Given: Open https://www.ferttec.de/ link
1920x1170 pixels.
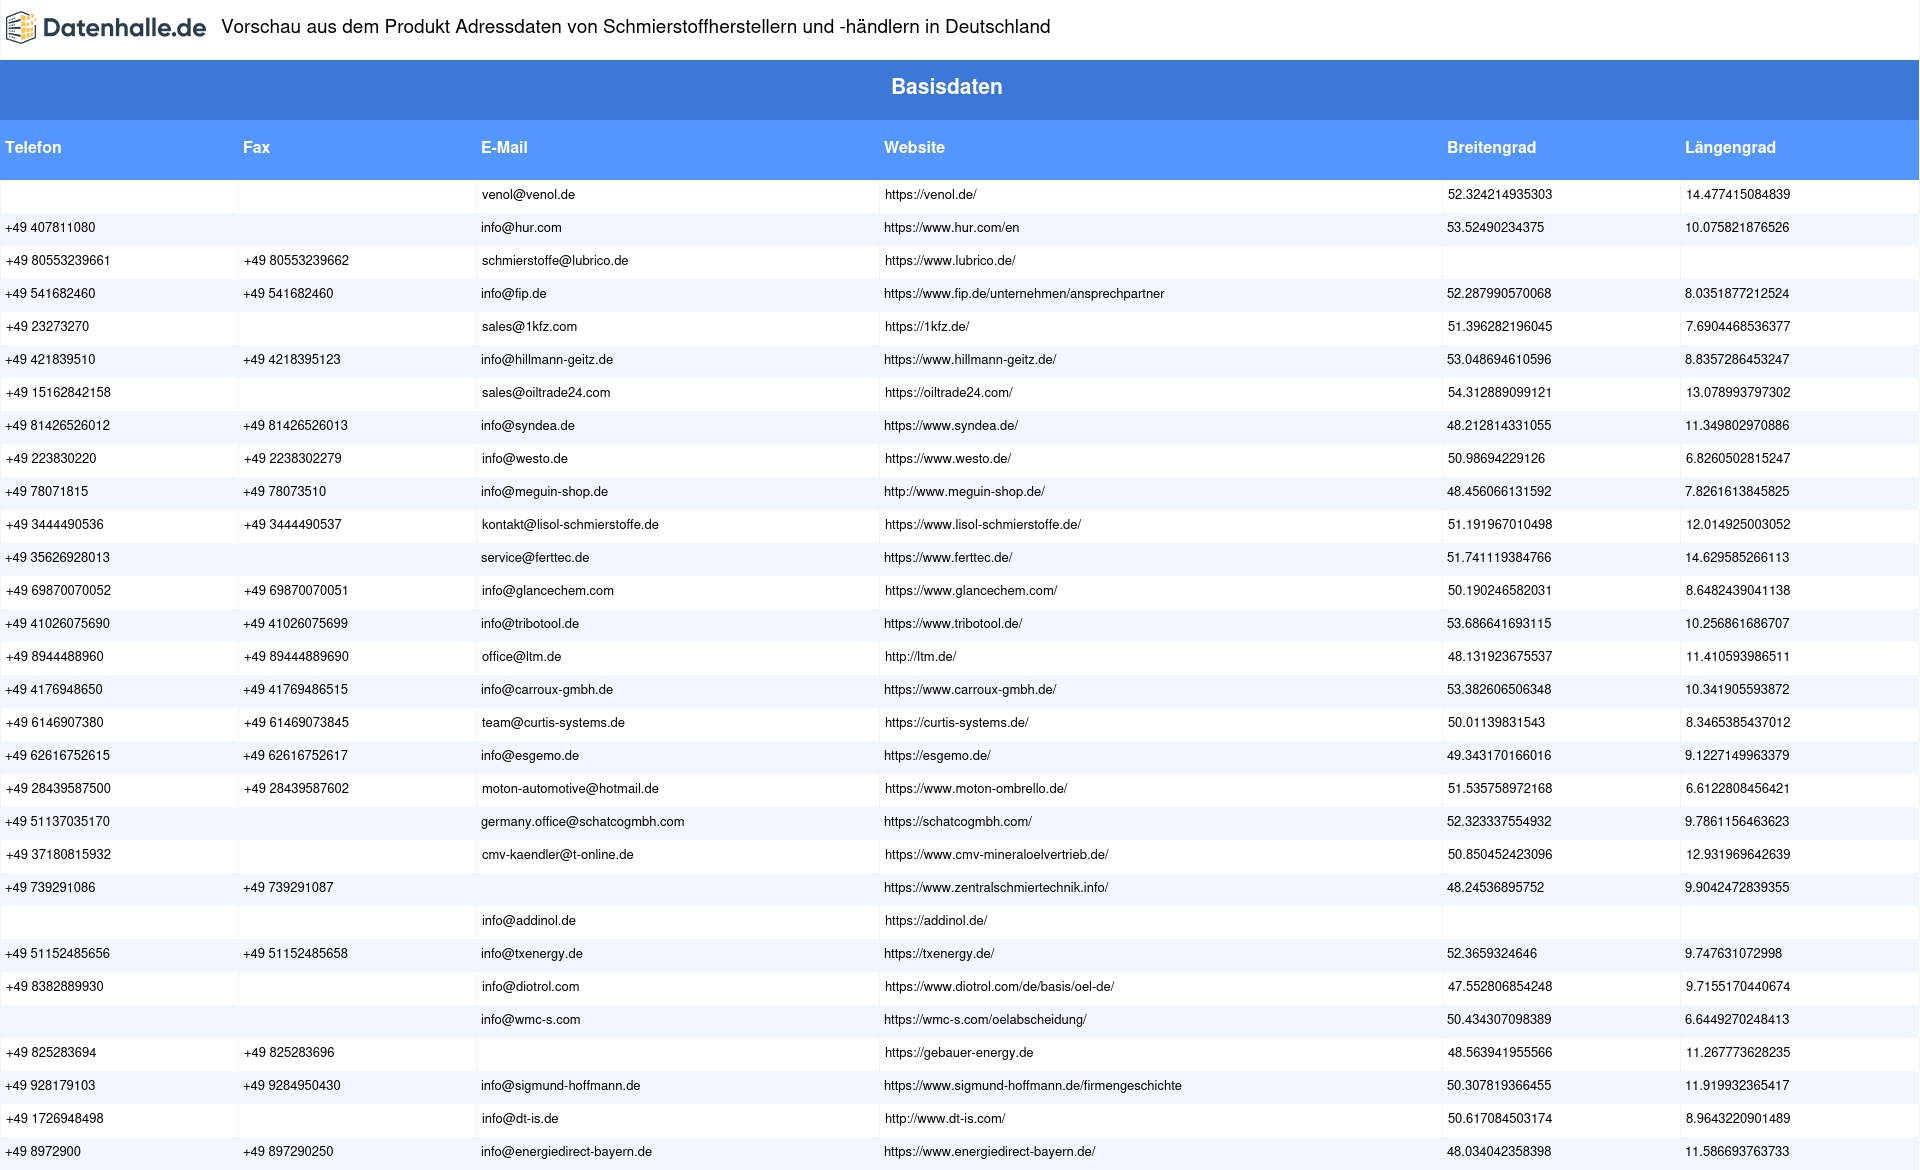Looking at the screenshot, I should [x=948, y=558].
